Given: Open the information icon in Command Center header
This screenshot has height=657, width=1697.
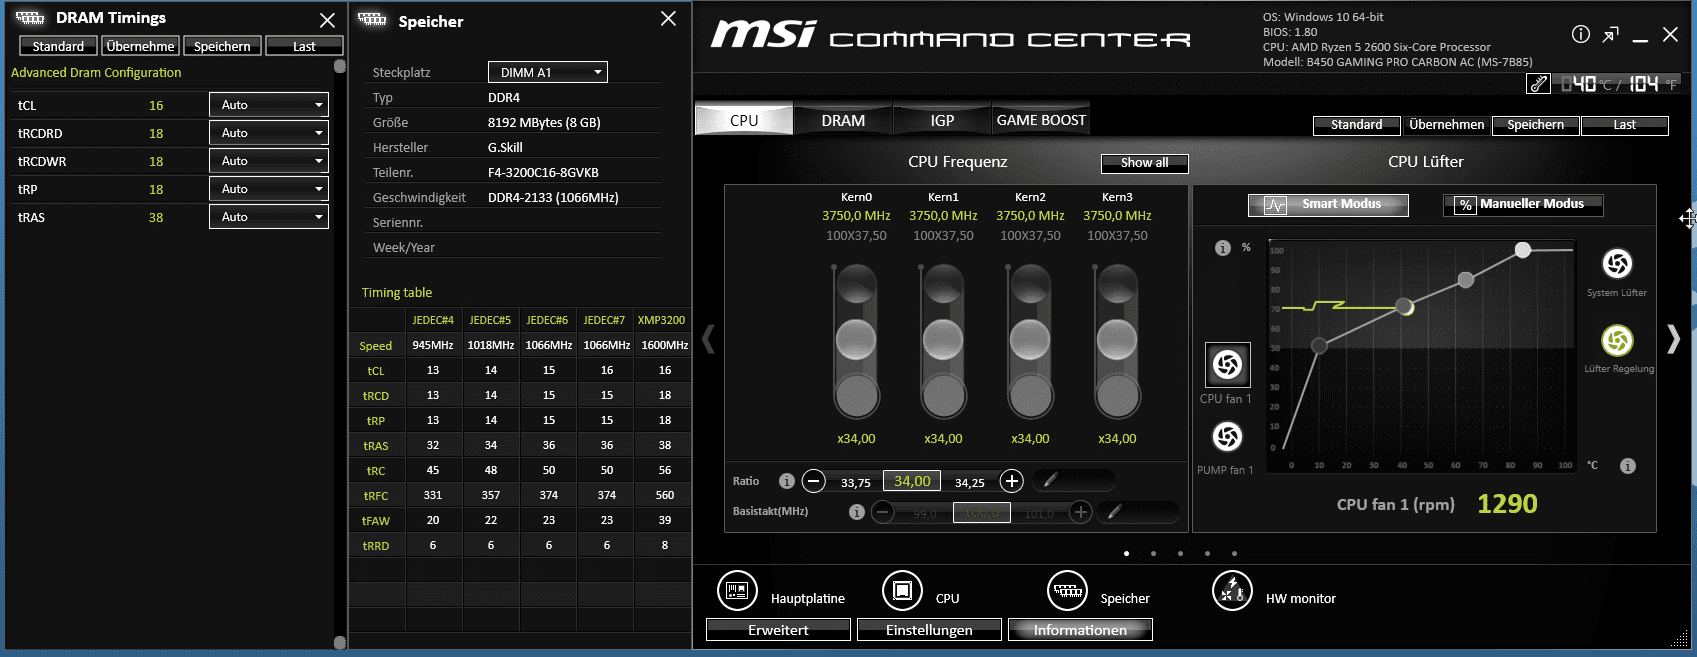Looking at the screenshot, I should [1581, 34].
